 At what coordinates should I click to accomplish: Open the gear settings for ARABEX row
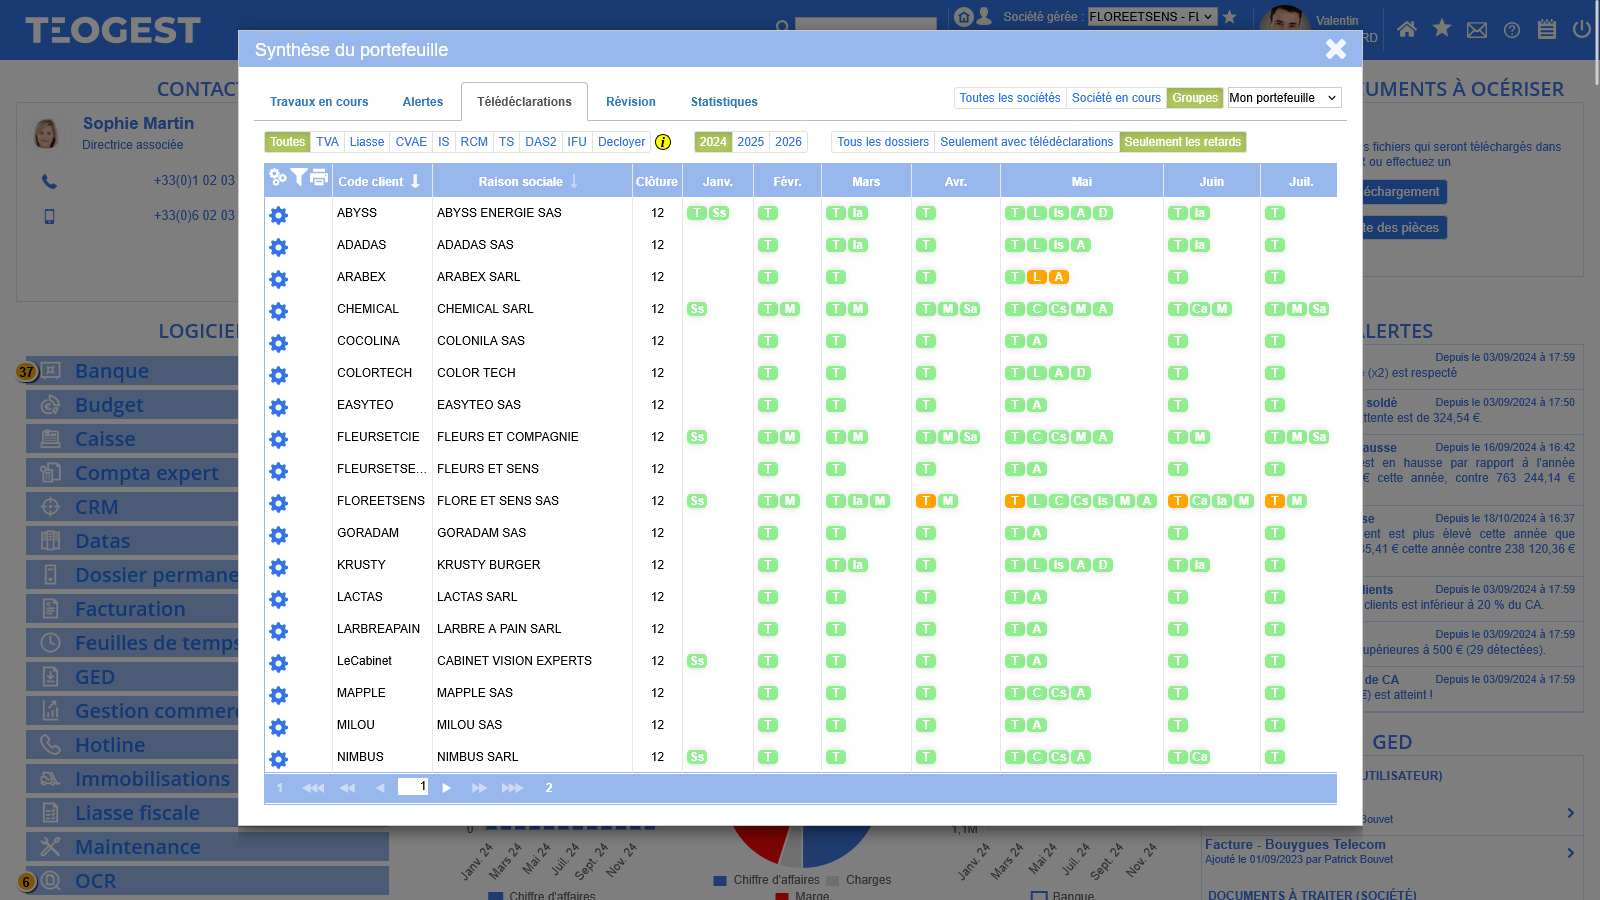279,279
